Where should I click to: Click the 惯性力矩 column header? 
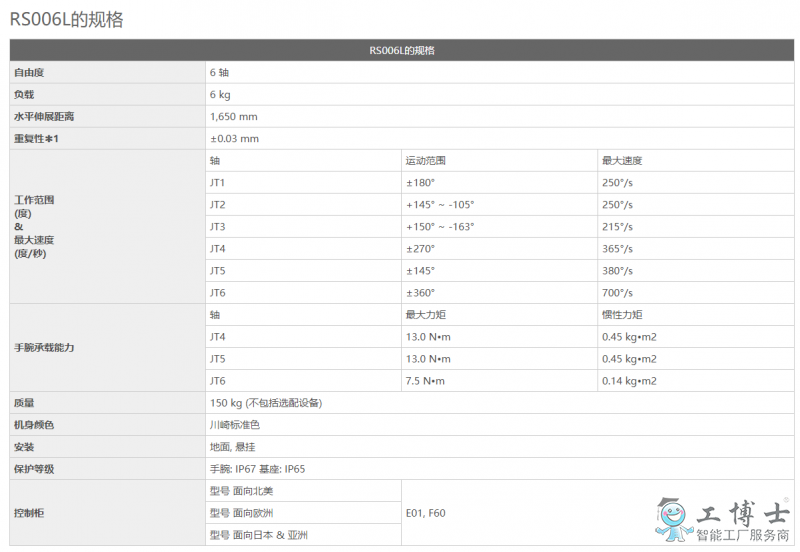[621, 315]
